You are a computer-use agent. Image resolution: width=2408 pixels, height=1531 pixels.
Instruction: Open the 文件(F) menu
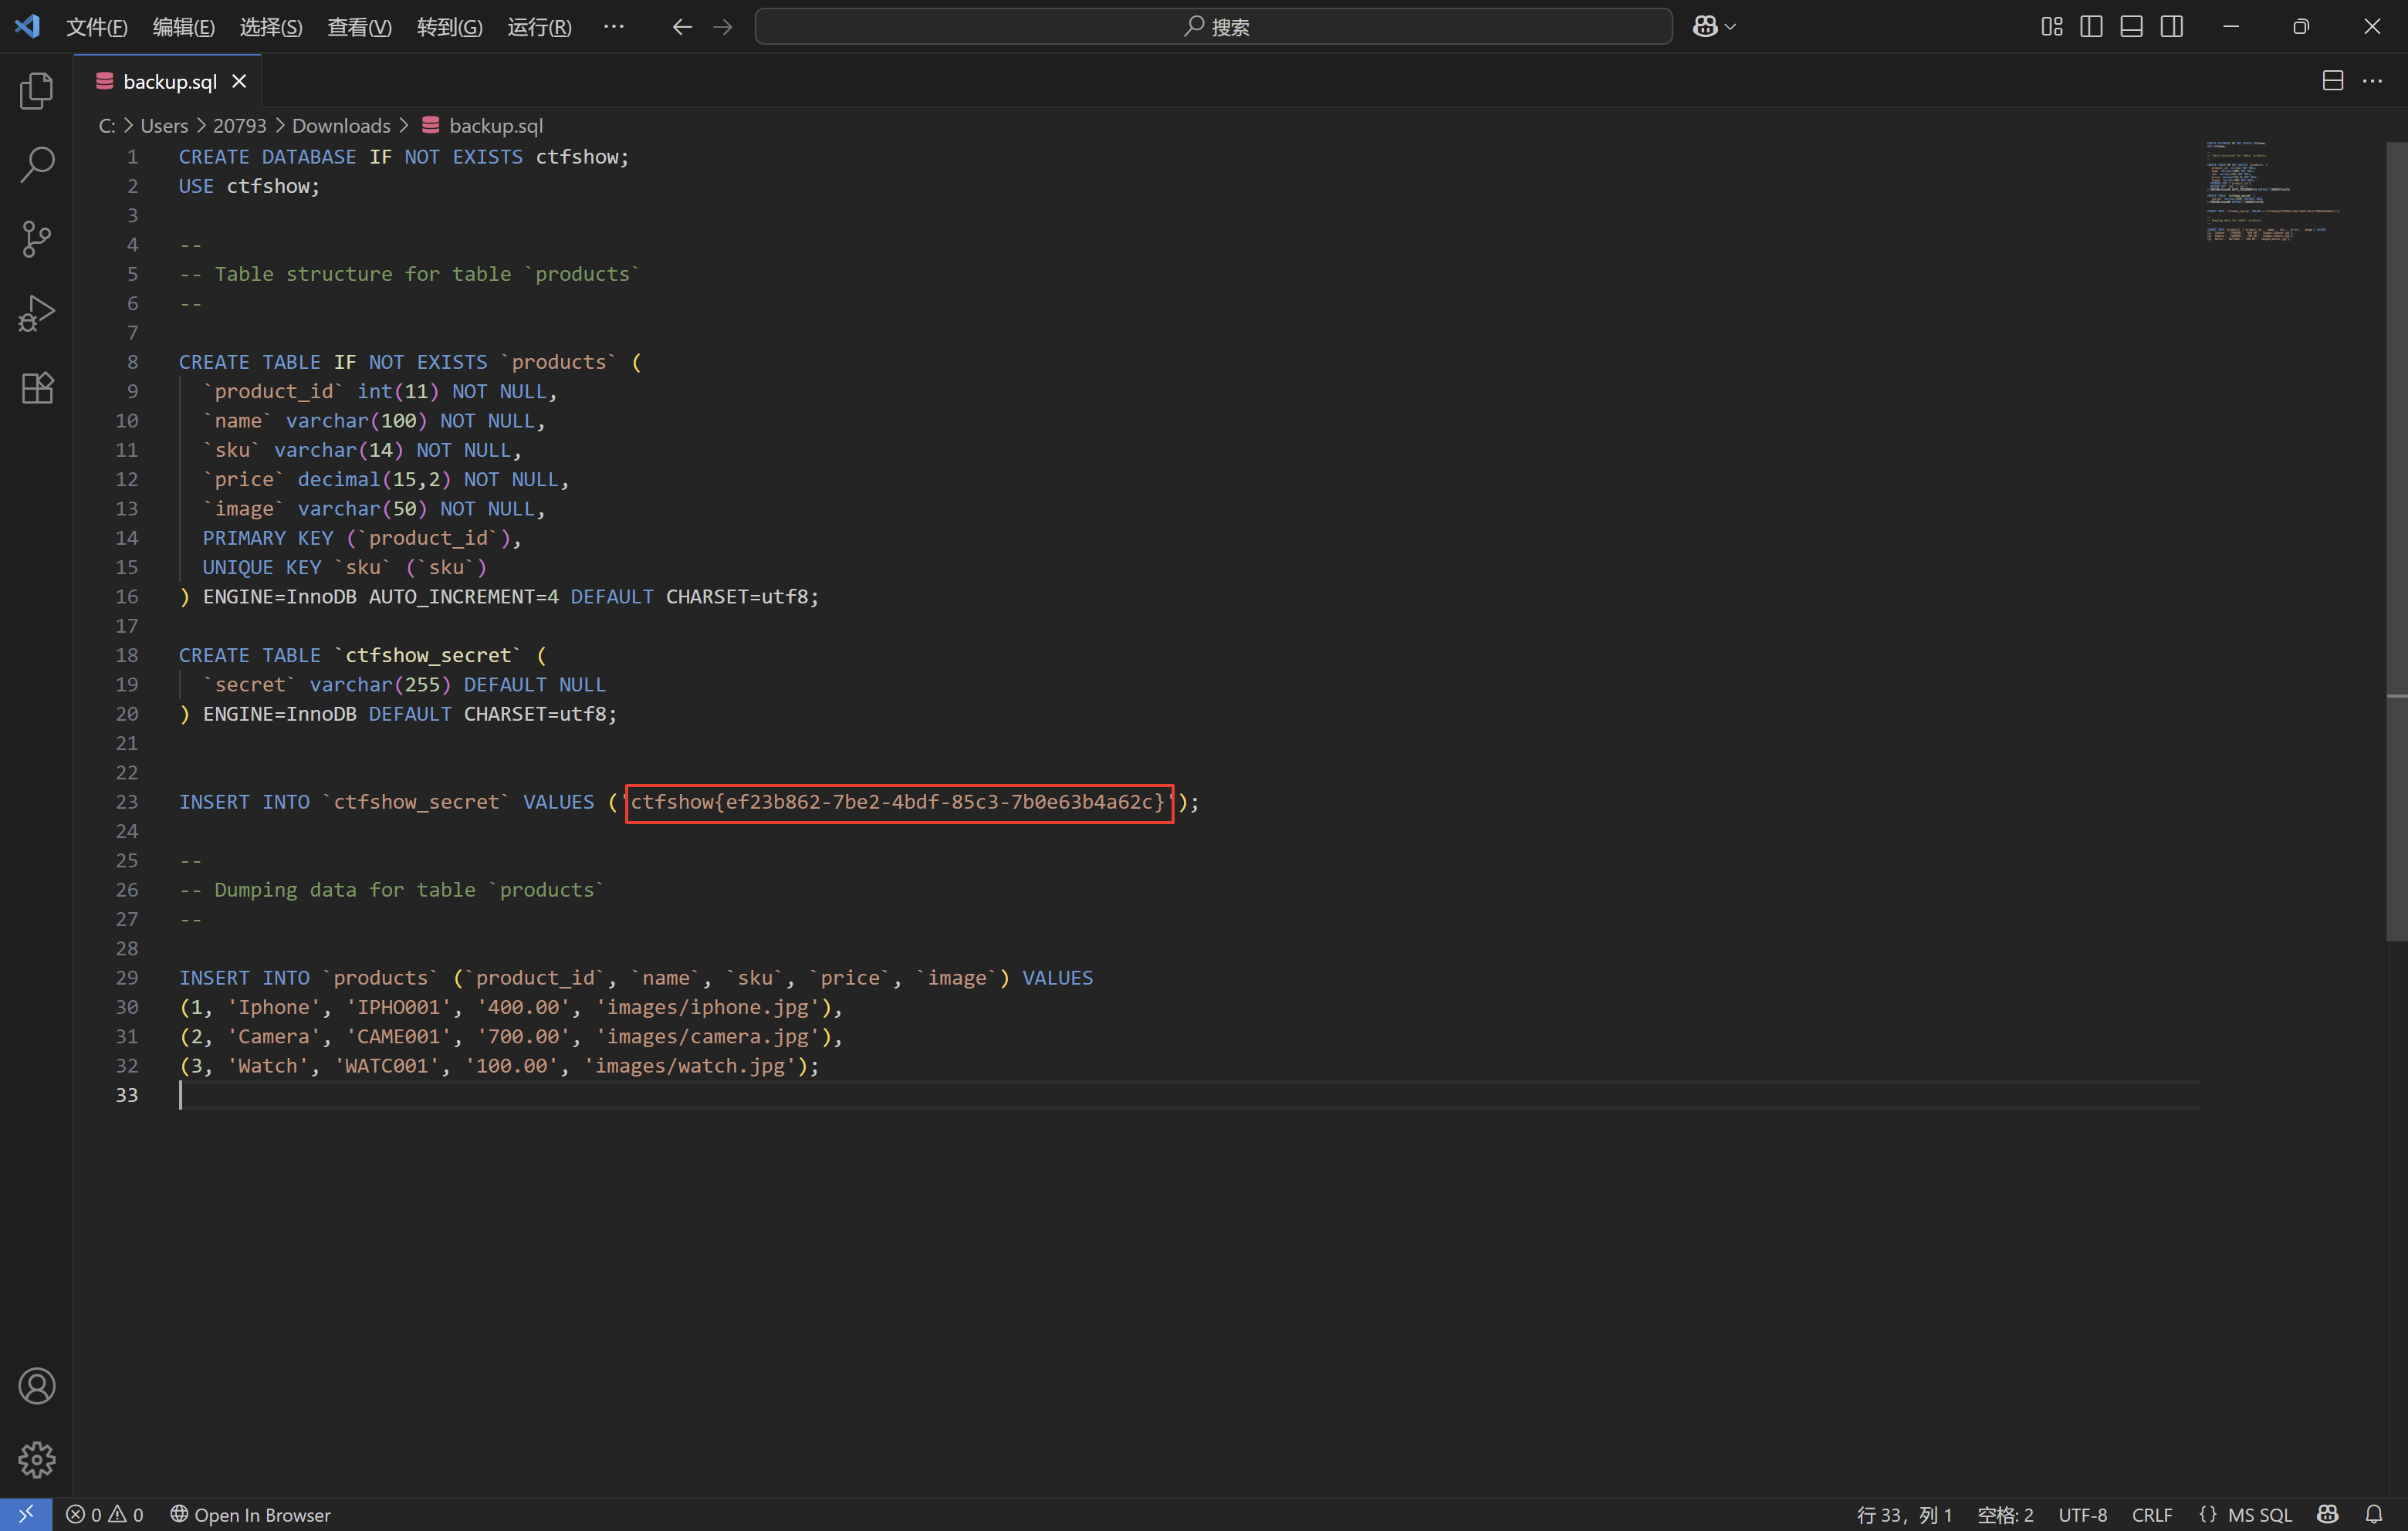click(96, 27)
